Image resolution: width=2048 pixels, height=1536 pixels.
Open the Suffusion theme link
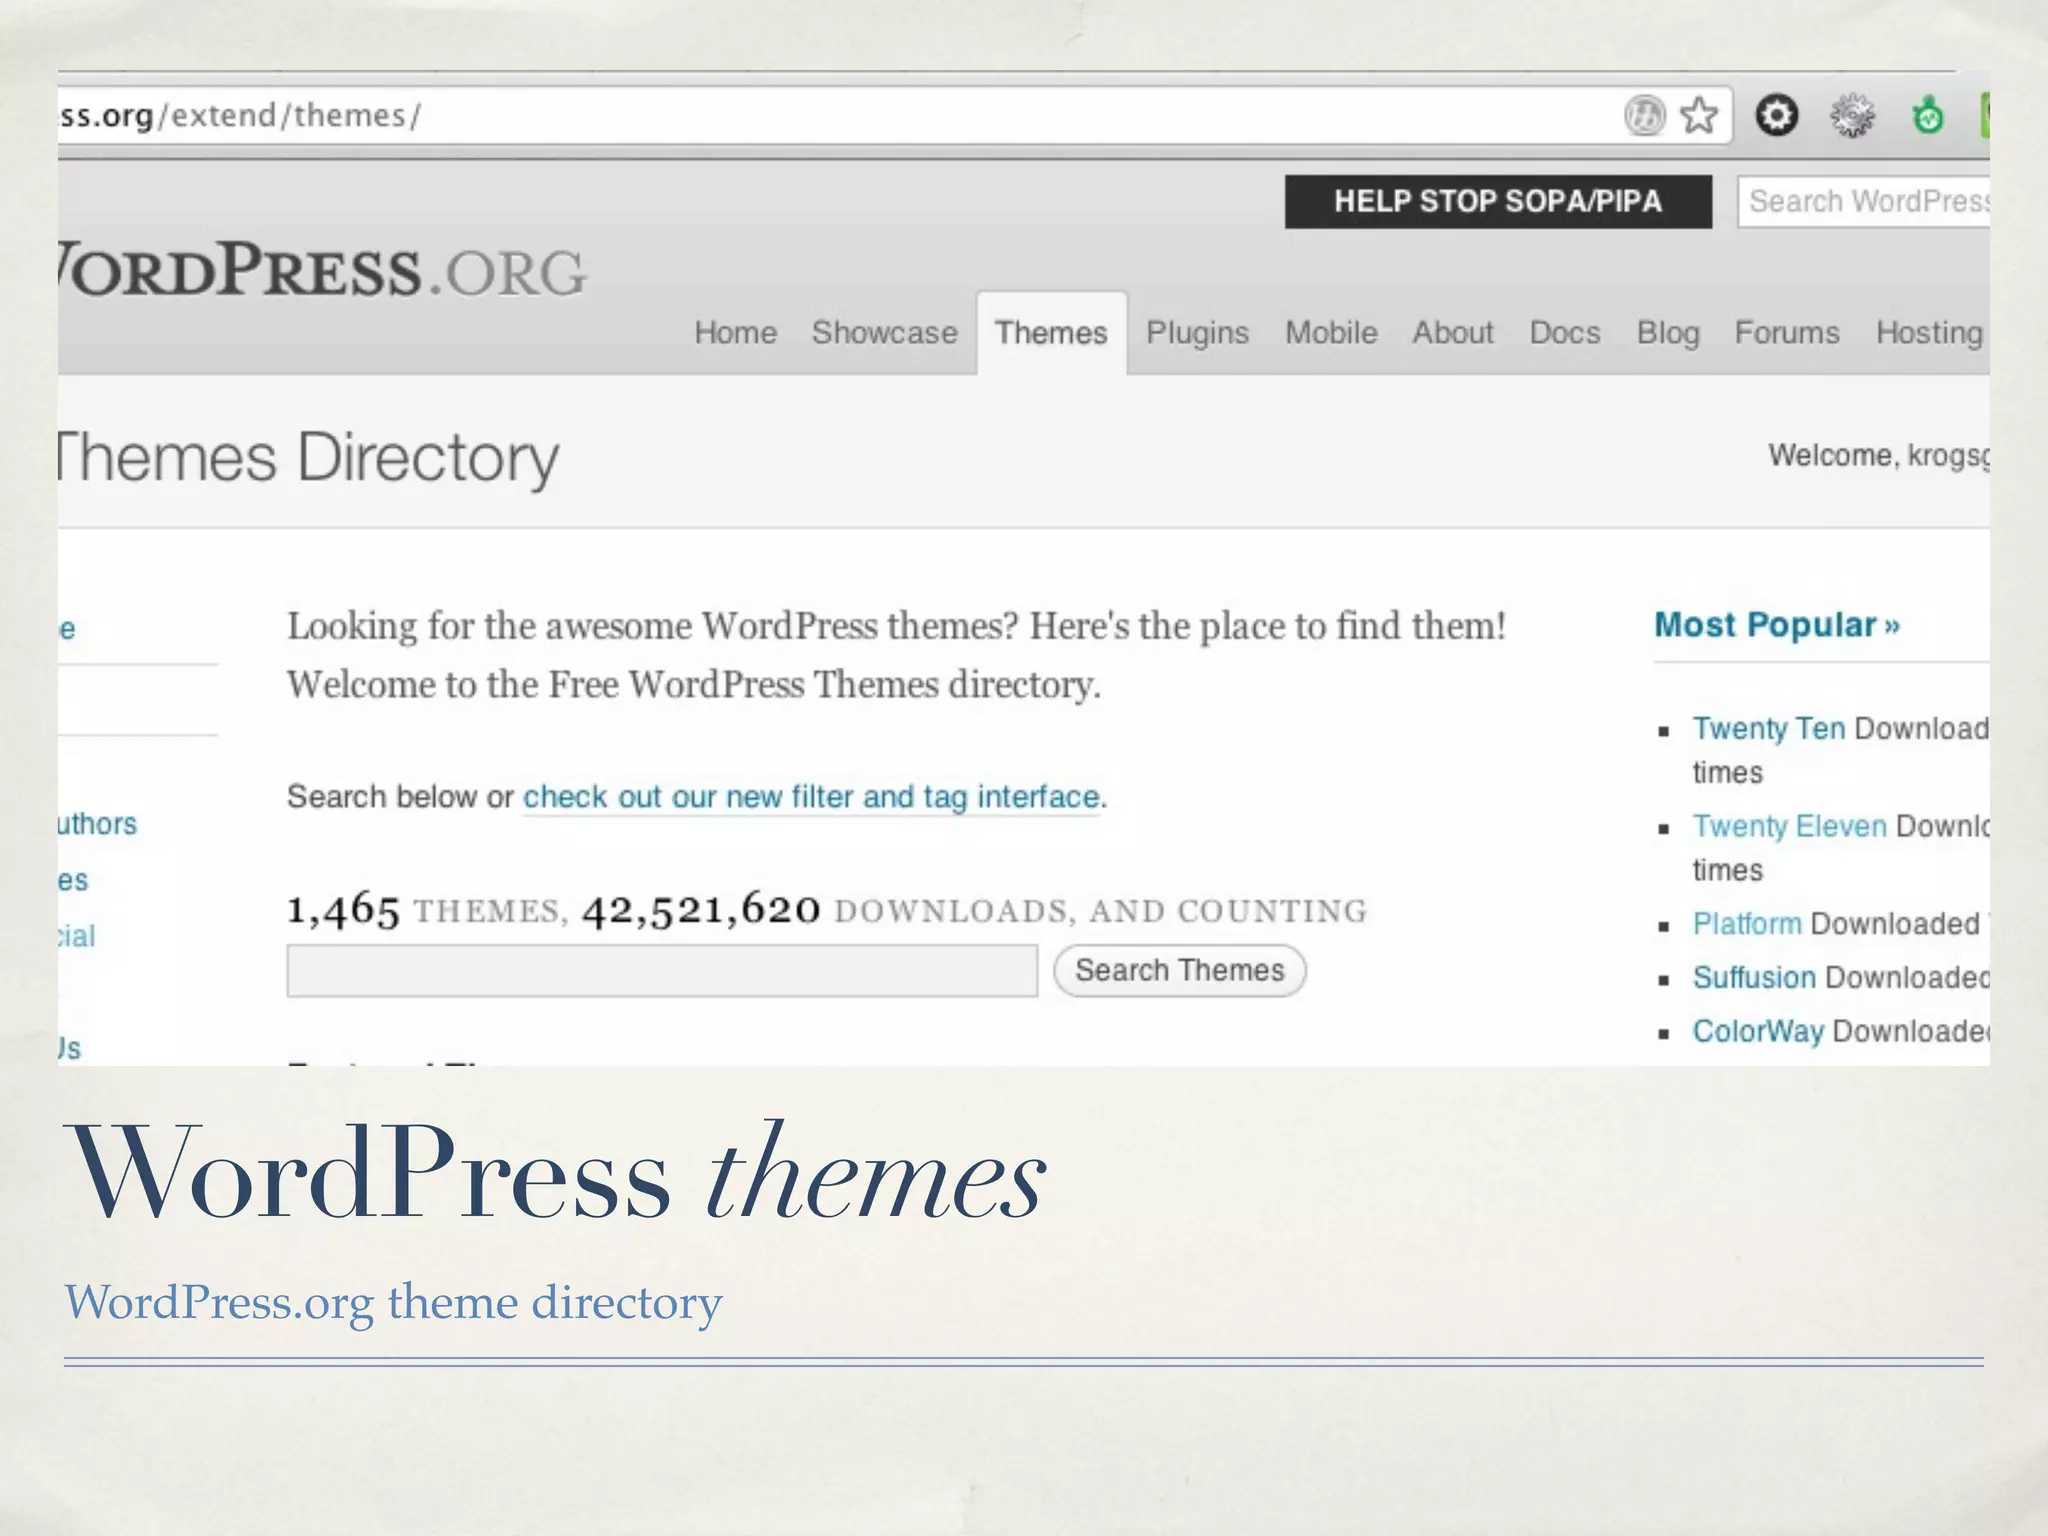click(x=1754, y=977)
